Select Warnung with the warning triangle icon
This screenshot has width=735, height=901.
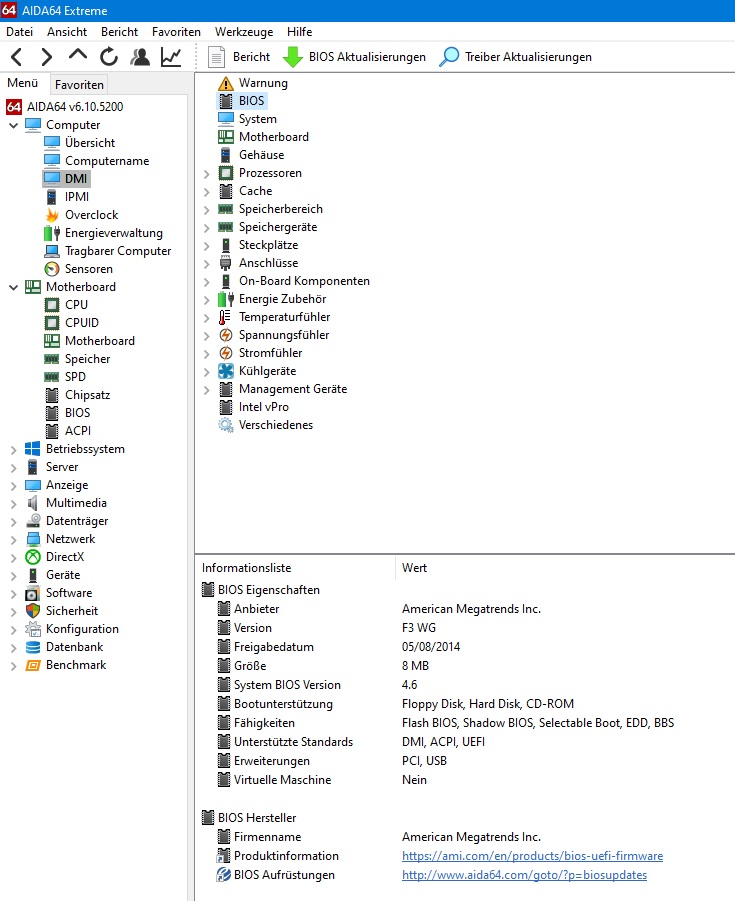tap(253, 83)
